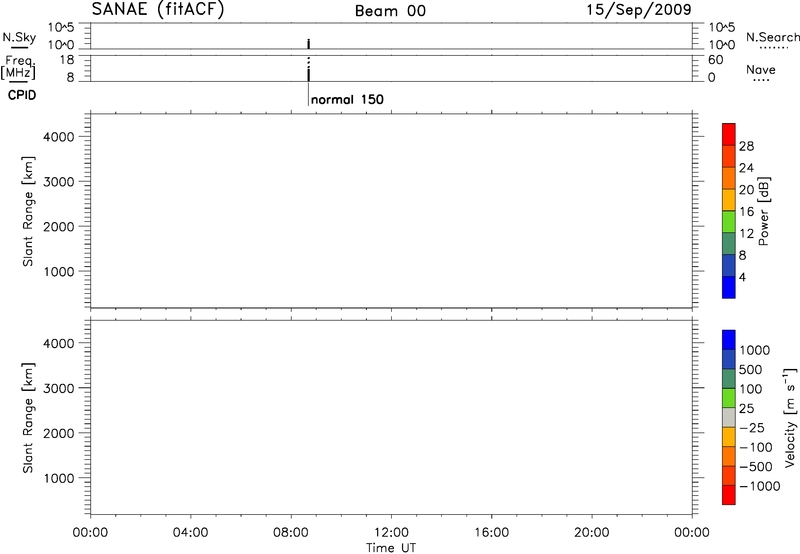800x554 pixels.
Task: Click the CPID label
Action: (22, 95)
